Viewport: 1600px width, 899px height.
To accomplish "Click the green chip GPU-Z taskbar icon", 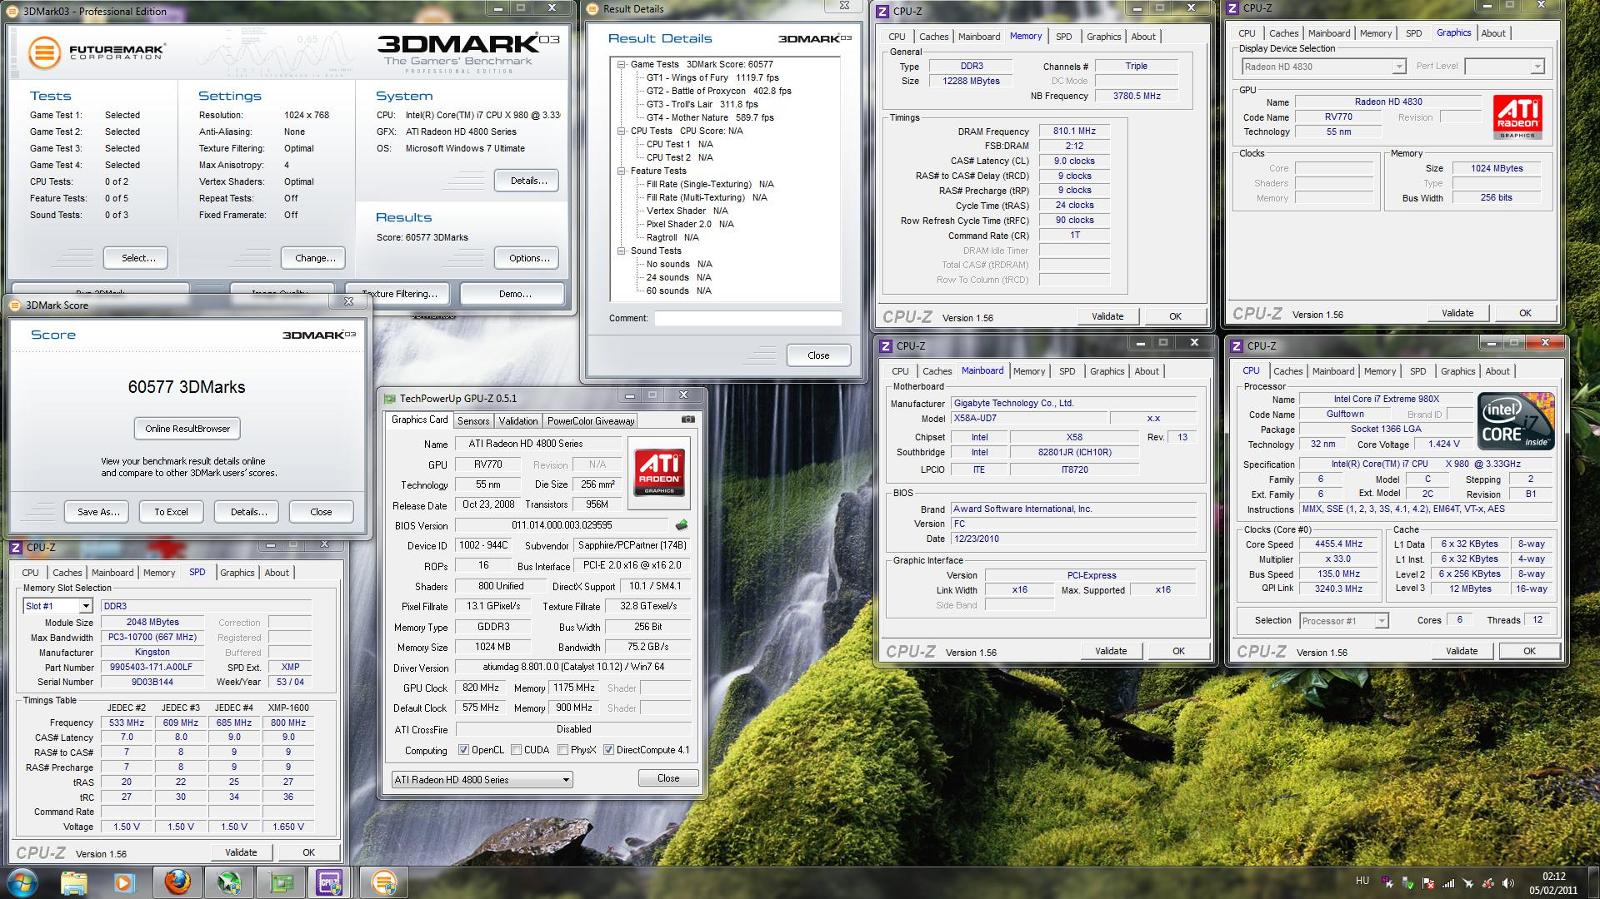I will click(x=282, y=882).
